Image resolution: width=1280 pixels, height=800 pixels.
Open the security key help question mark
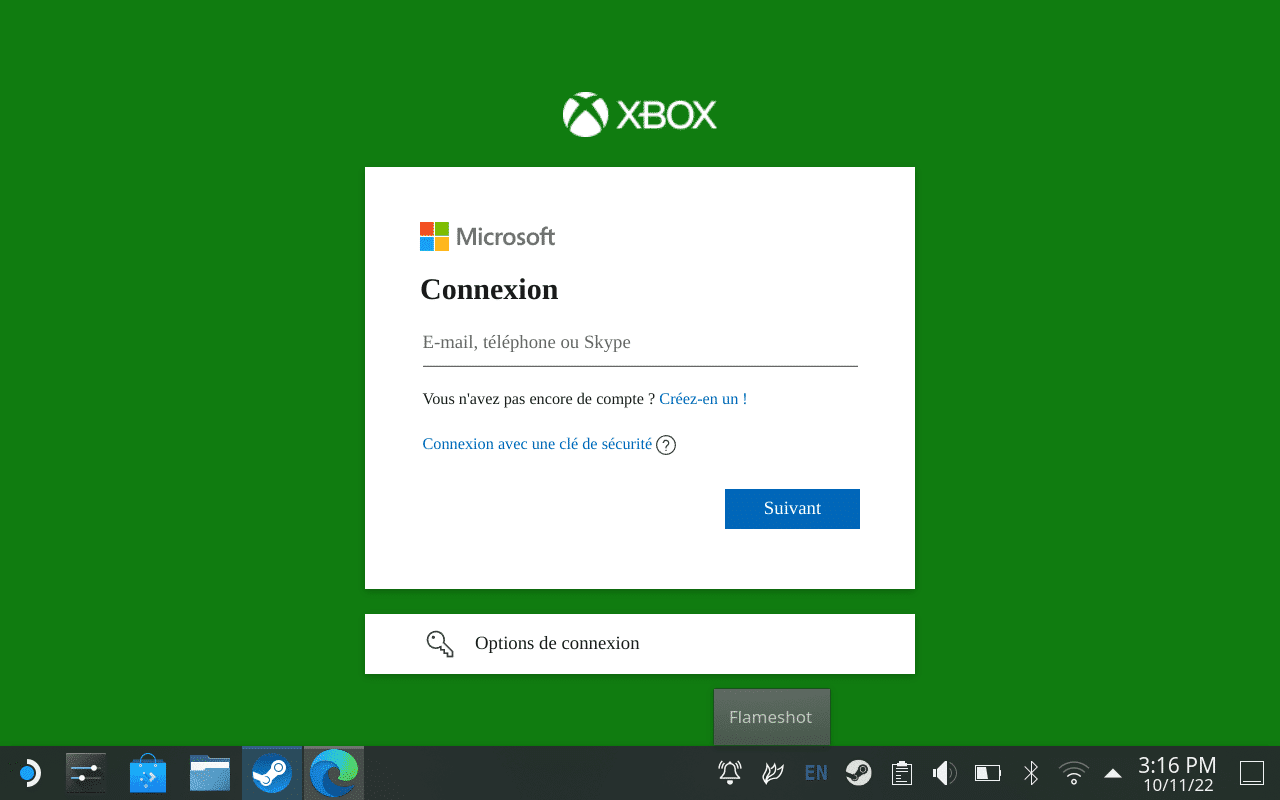[x=666, y=445]
